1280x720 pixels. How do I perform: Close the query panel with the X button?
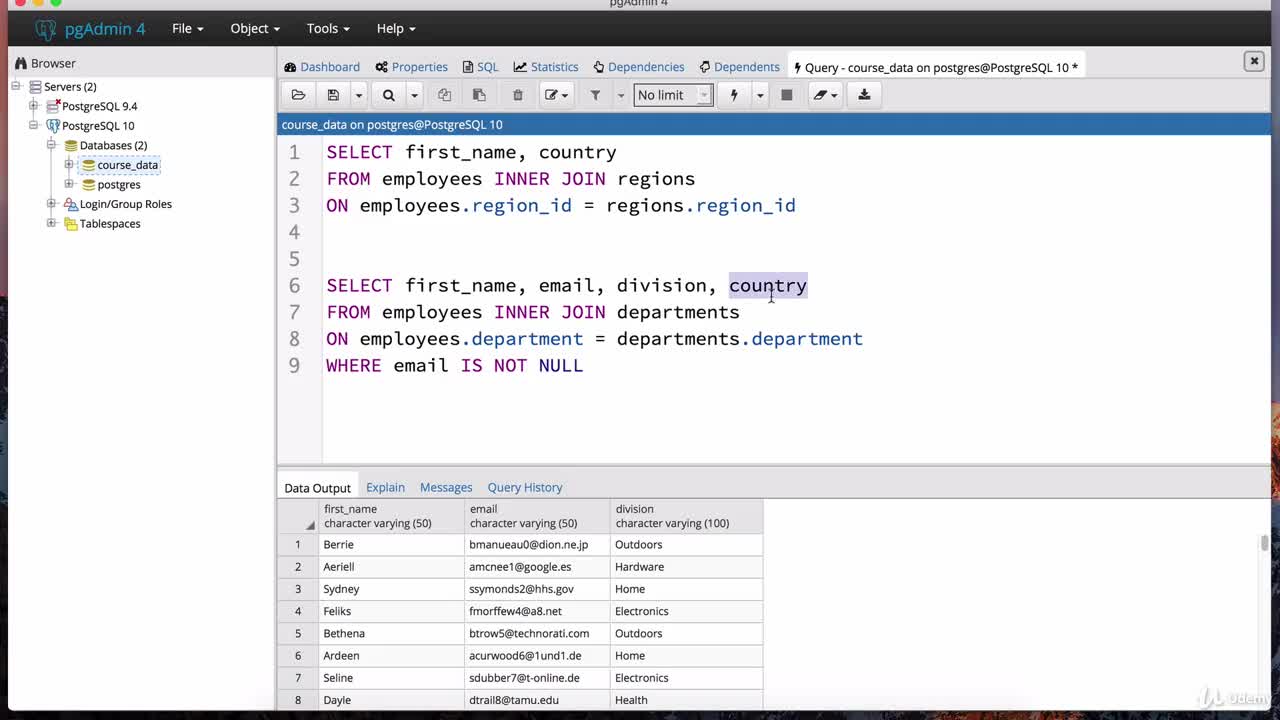1253,61
